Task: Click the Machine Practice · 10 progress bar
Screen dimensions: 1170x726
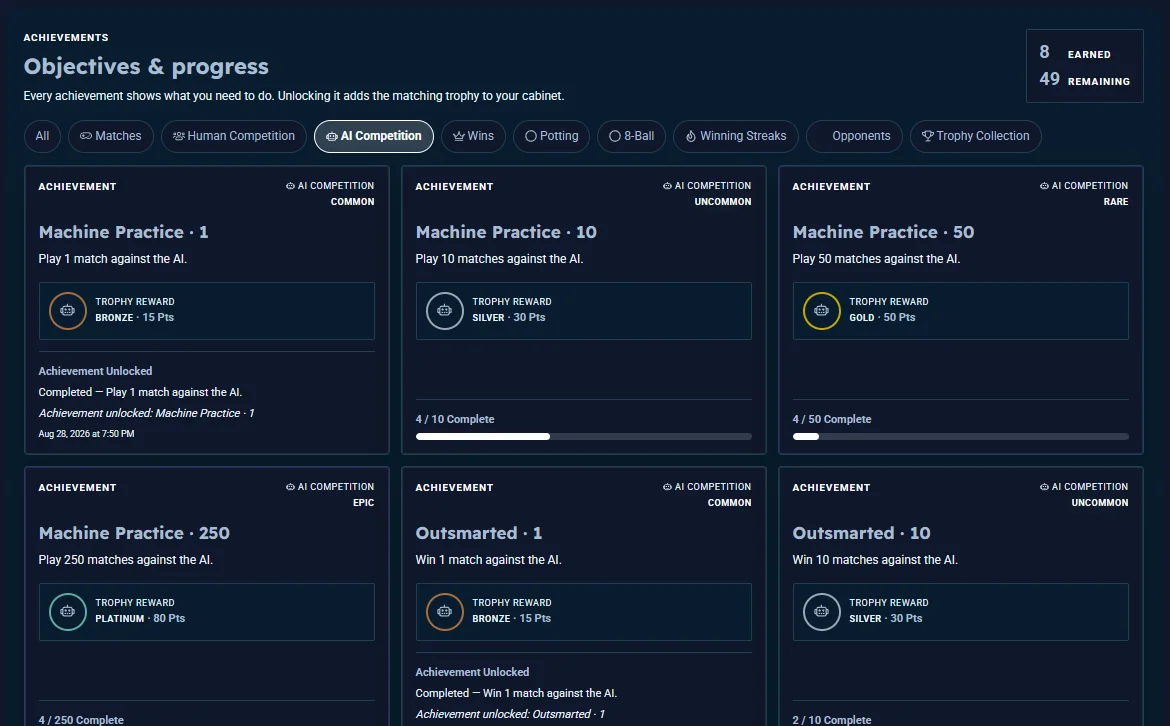Action: [584, 436]
